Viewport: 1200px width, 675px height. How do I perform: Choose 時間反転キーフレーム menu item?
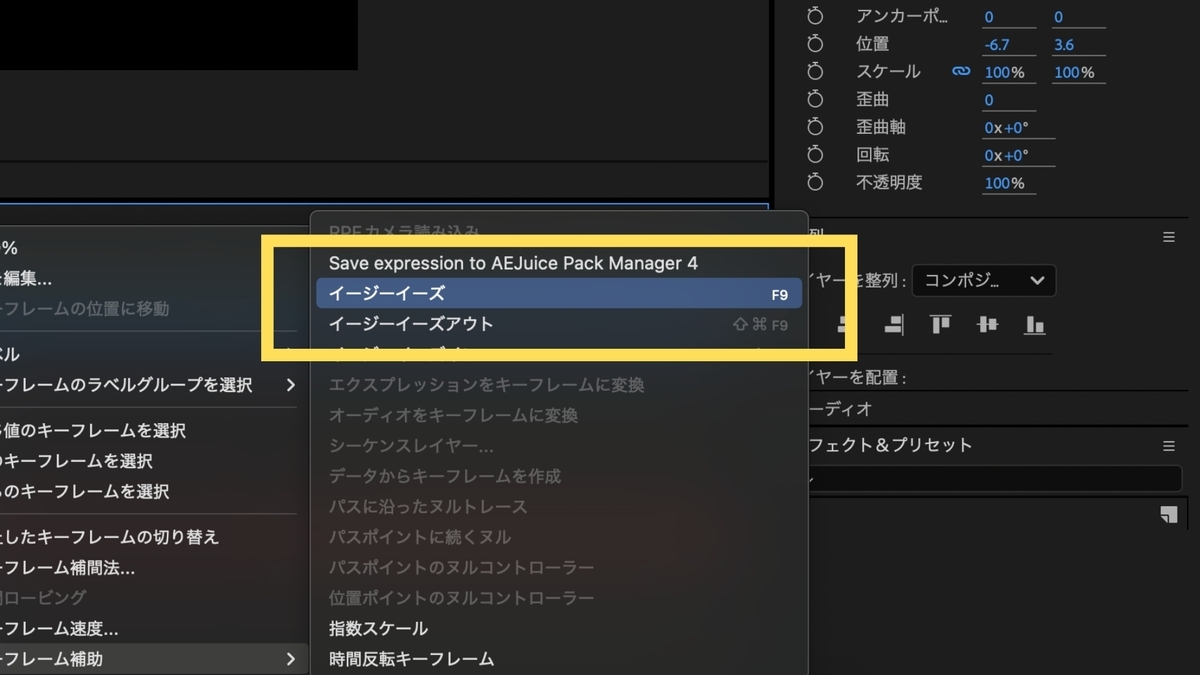click(x=559, y=659)
